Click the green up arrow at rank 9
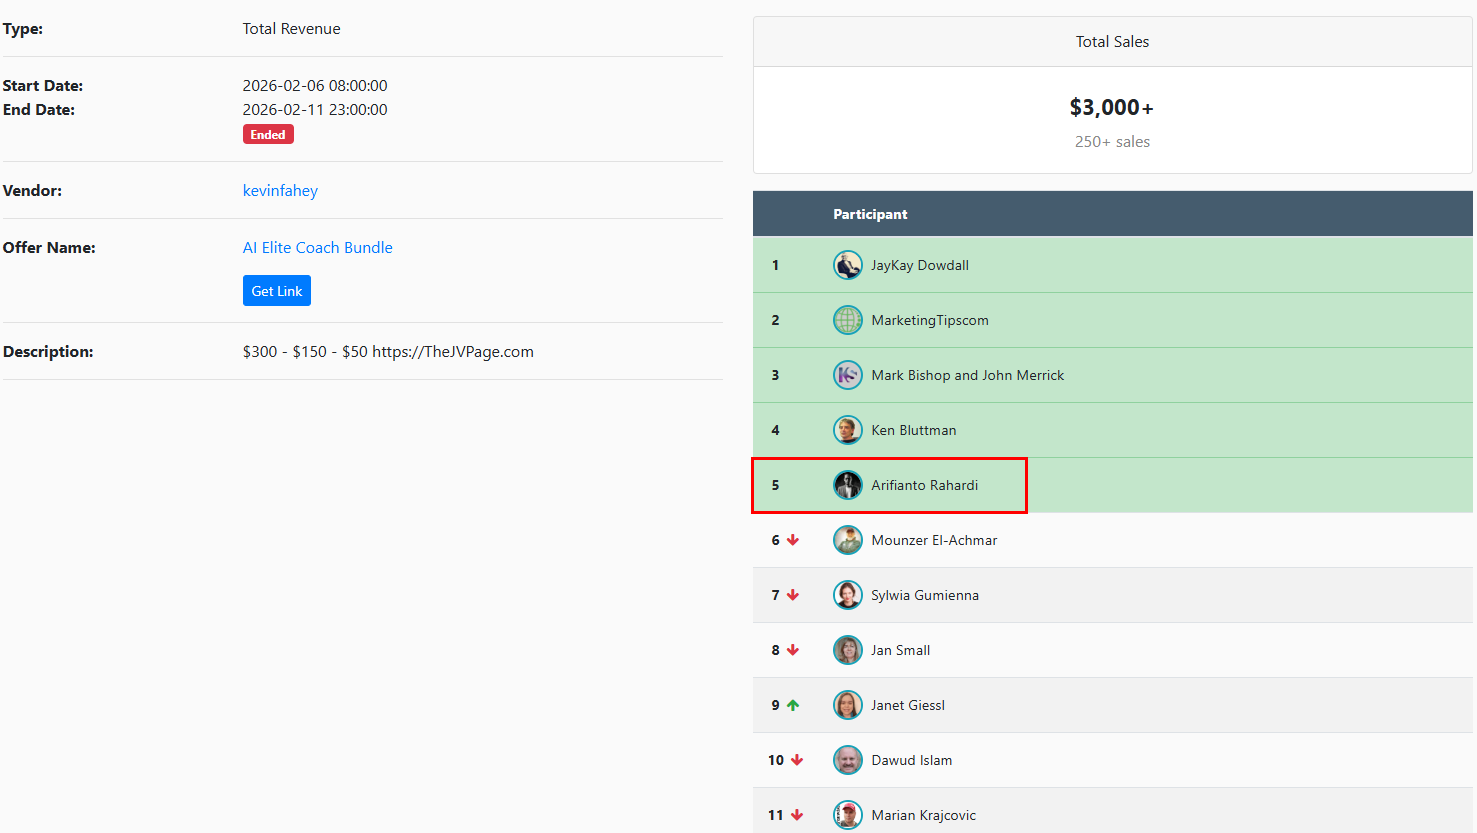 coord(793,705)
